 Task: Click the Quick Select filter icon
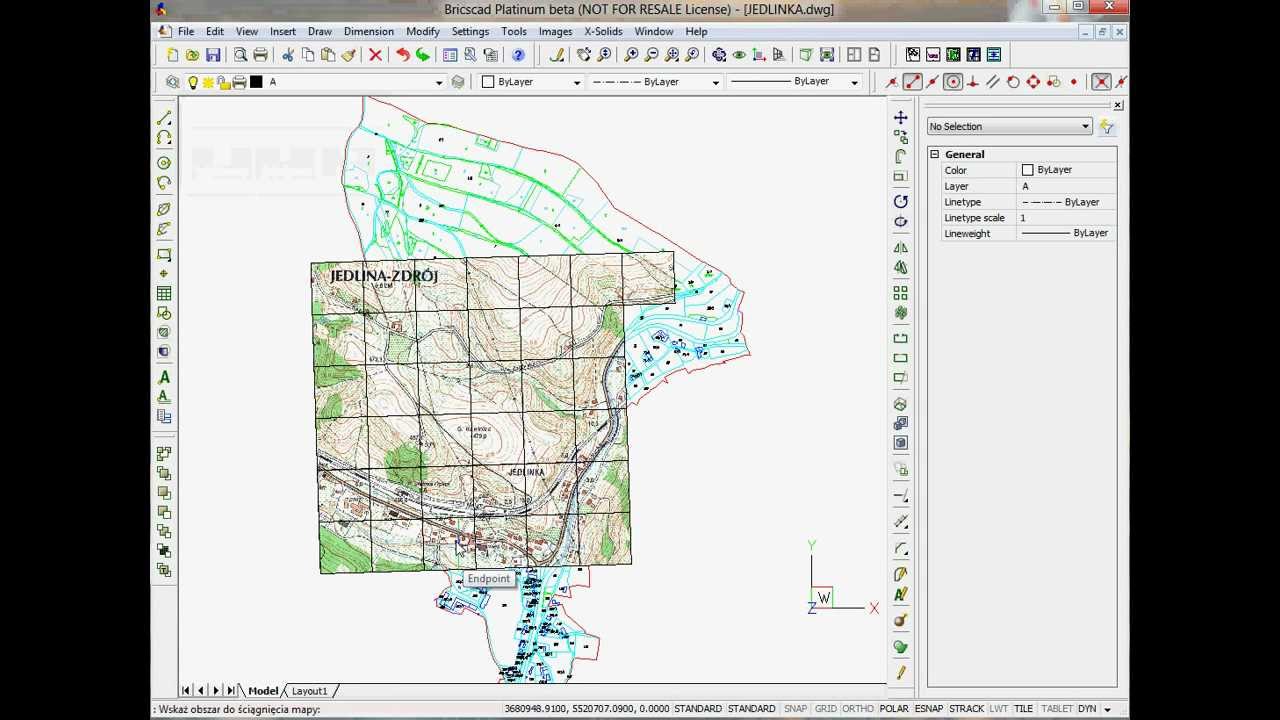[x=1106, y=126]
